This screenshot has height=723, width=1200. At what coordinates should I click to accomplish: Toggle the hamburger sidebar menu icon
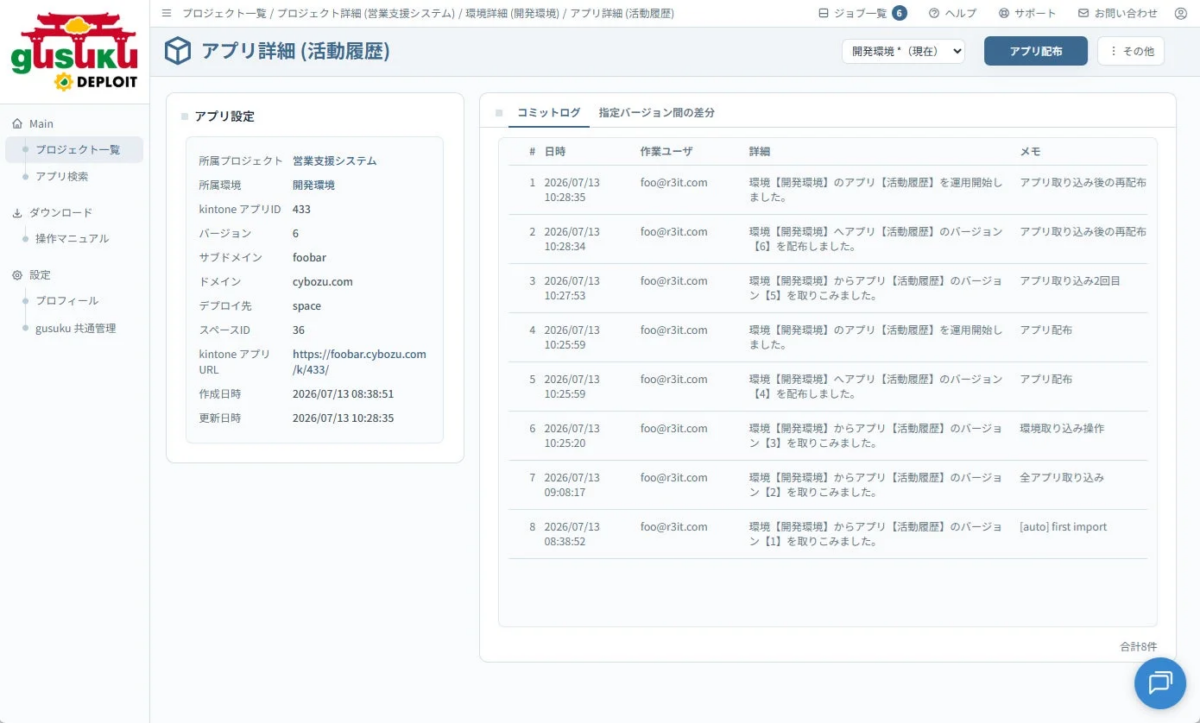(166, 13)
